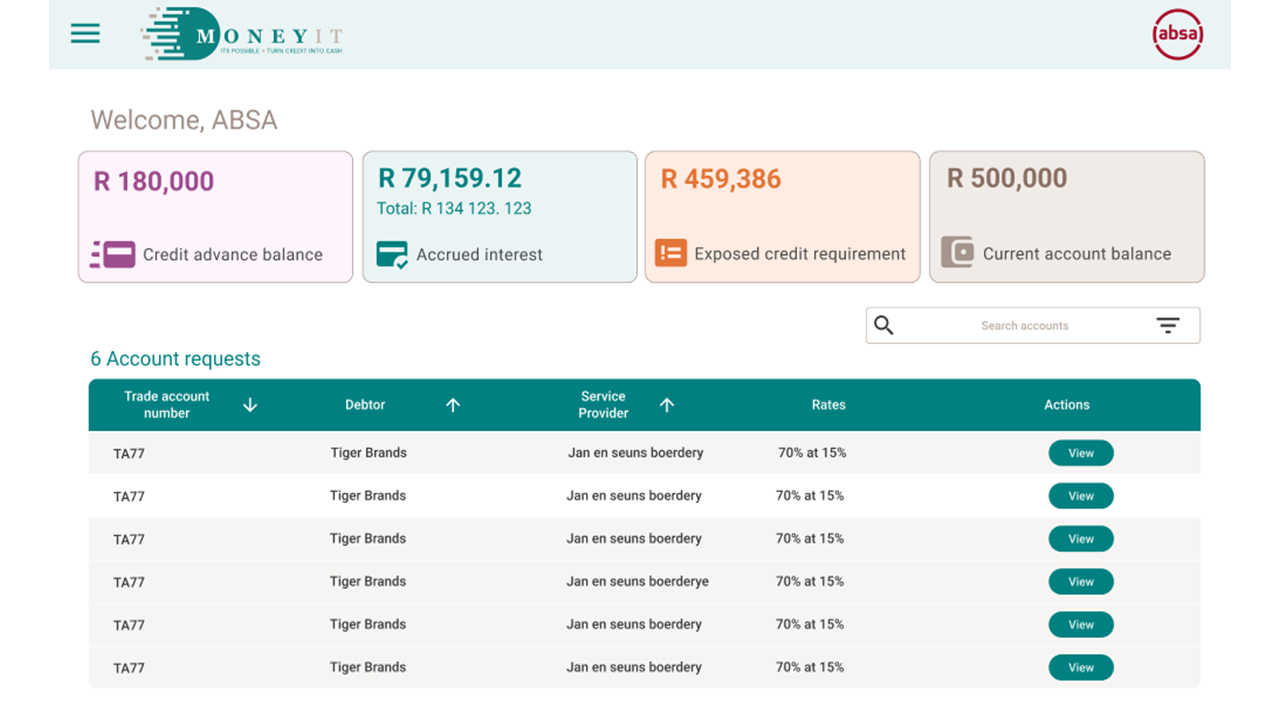The width and height of the screenshot is (1280, 720).
Task: Toggle the Service Provider sort arrow
Action: click(666, 405)
